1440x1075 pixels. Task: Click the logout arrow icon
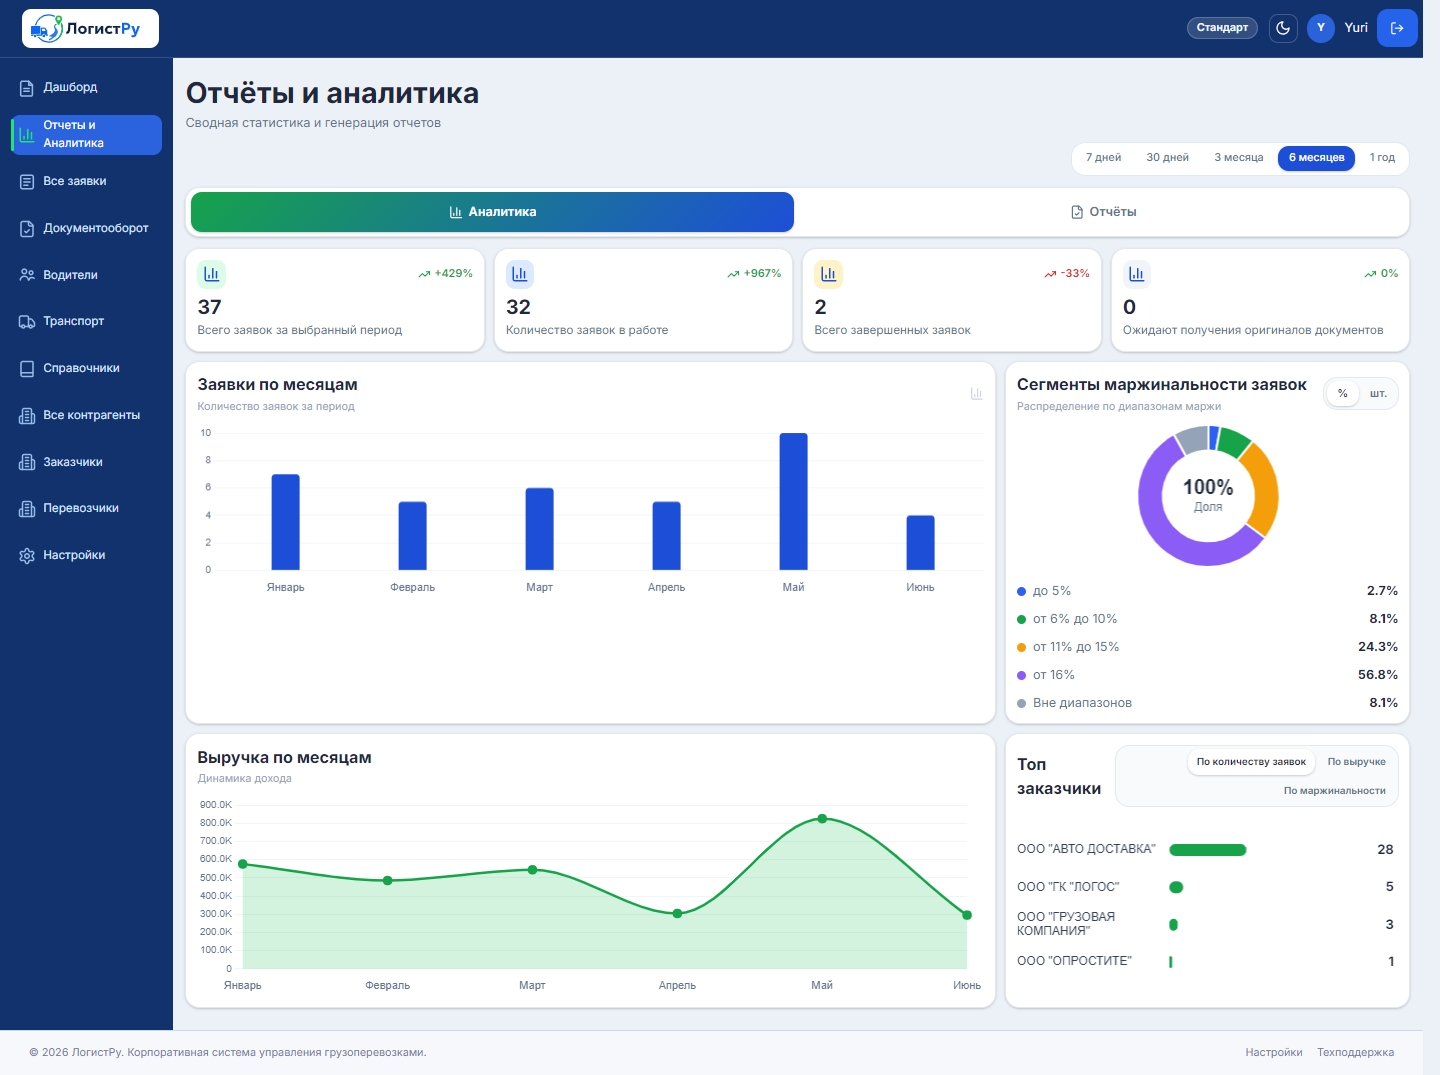tap(1397, 28)
